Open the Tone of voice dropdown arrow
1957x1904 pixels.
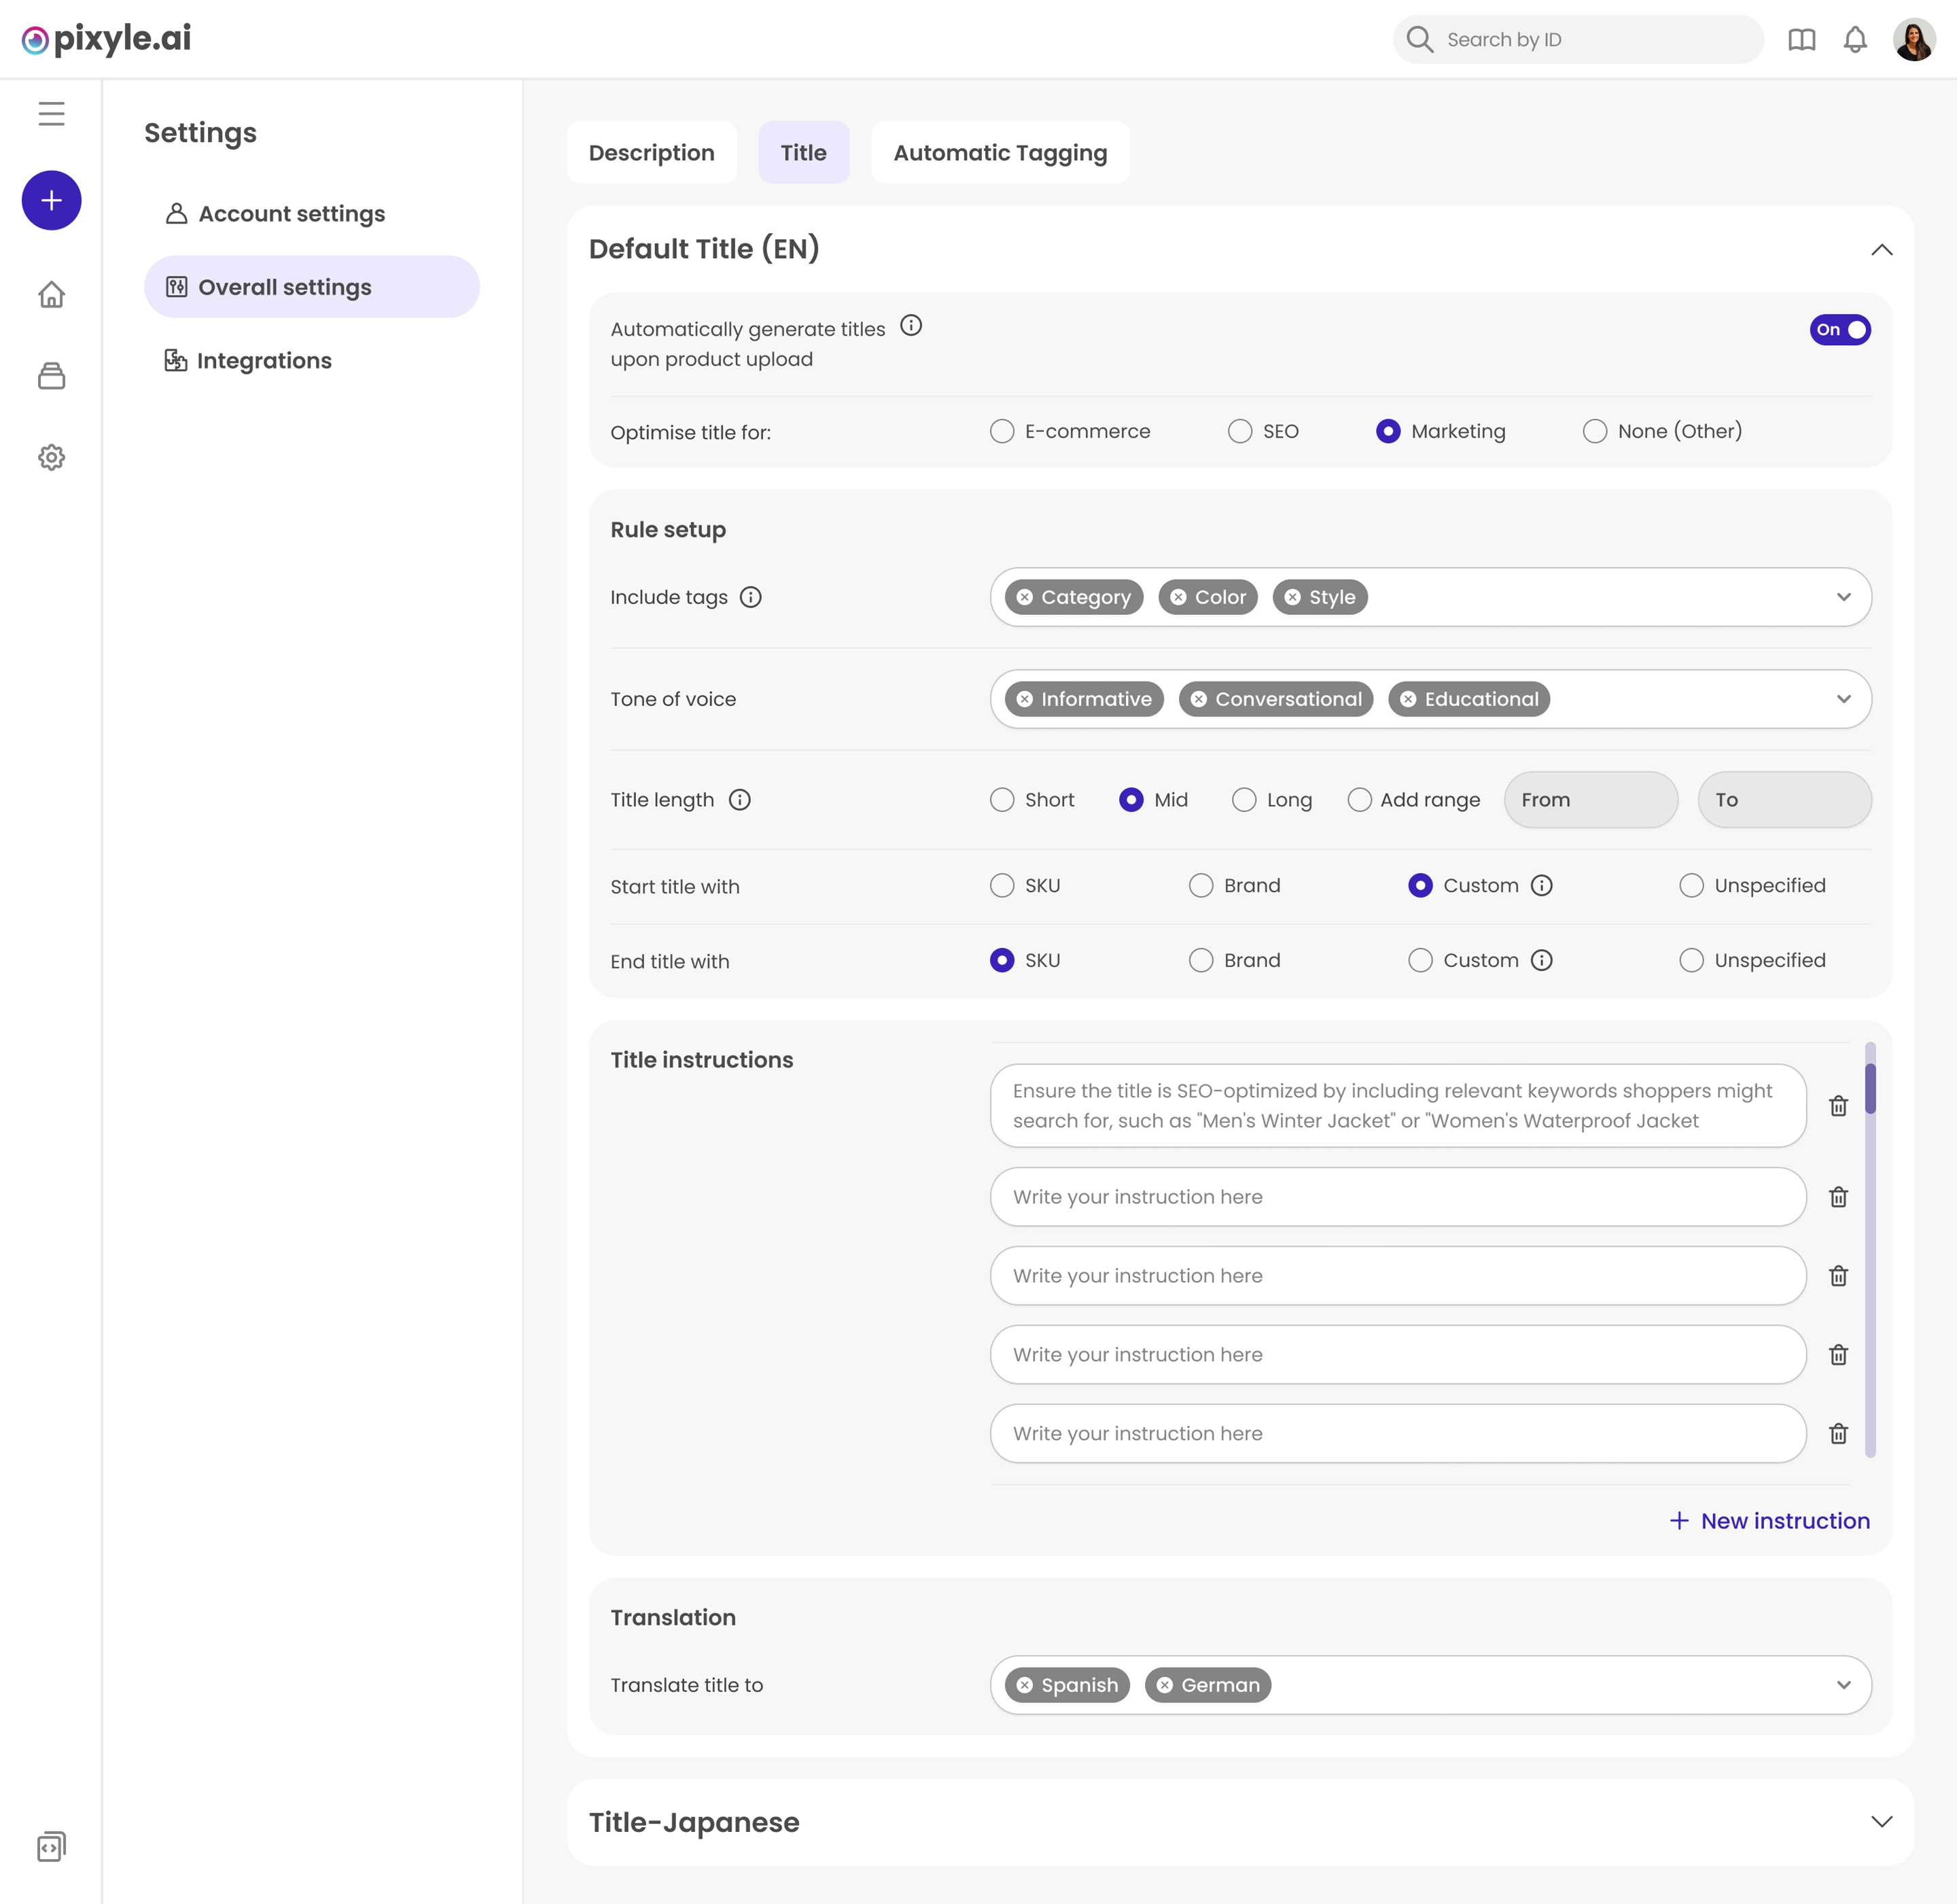(1843, 699)
